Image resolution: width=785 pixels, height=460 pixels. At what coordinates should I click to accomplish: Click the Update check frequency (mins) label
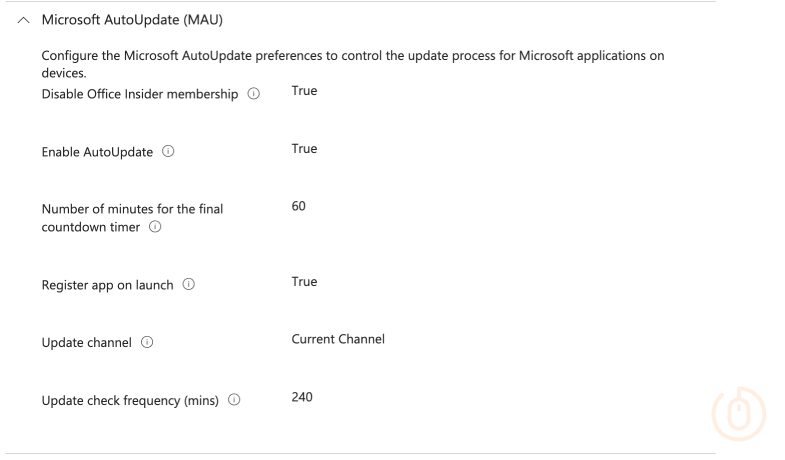click(132, 401)
